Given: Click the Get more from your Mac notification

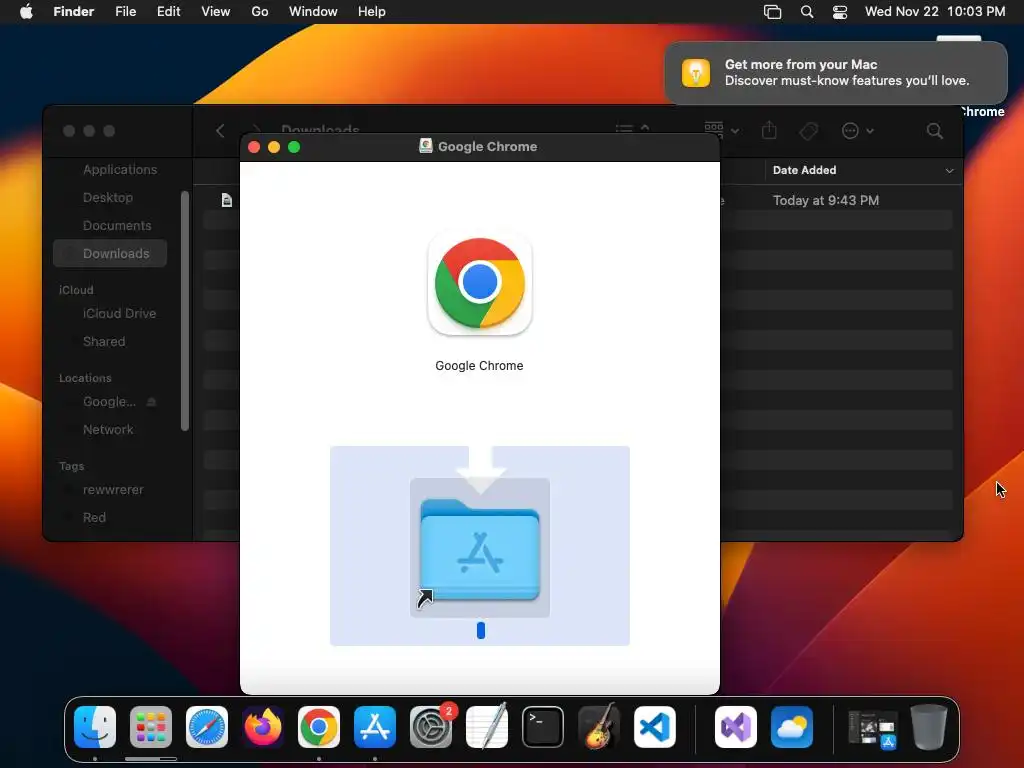Looking at the screenshot, I should click(x=836, y=72).
